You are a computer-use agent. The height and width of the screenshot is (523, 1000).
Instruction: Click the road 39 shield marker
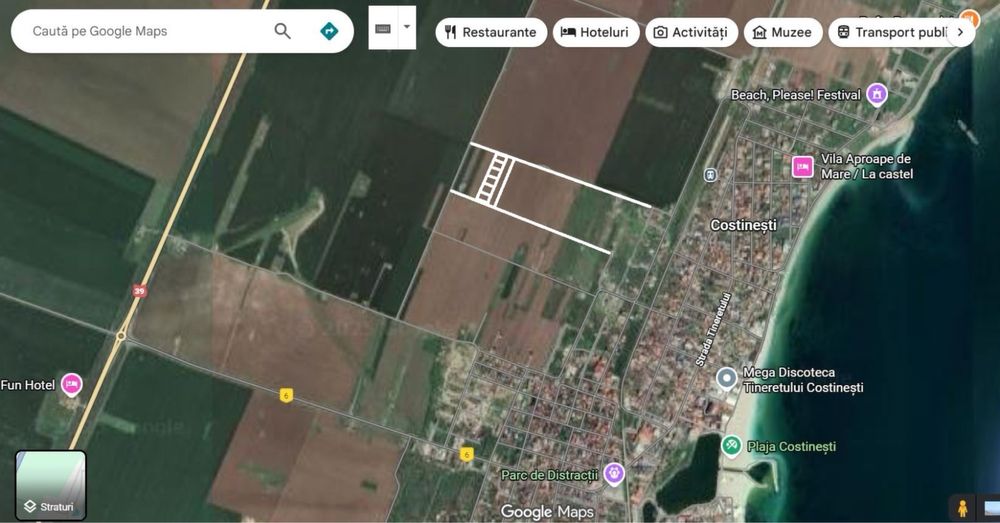click(x=139, y=291)
